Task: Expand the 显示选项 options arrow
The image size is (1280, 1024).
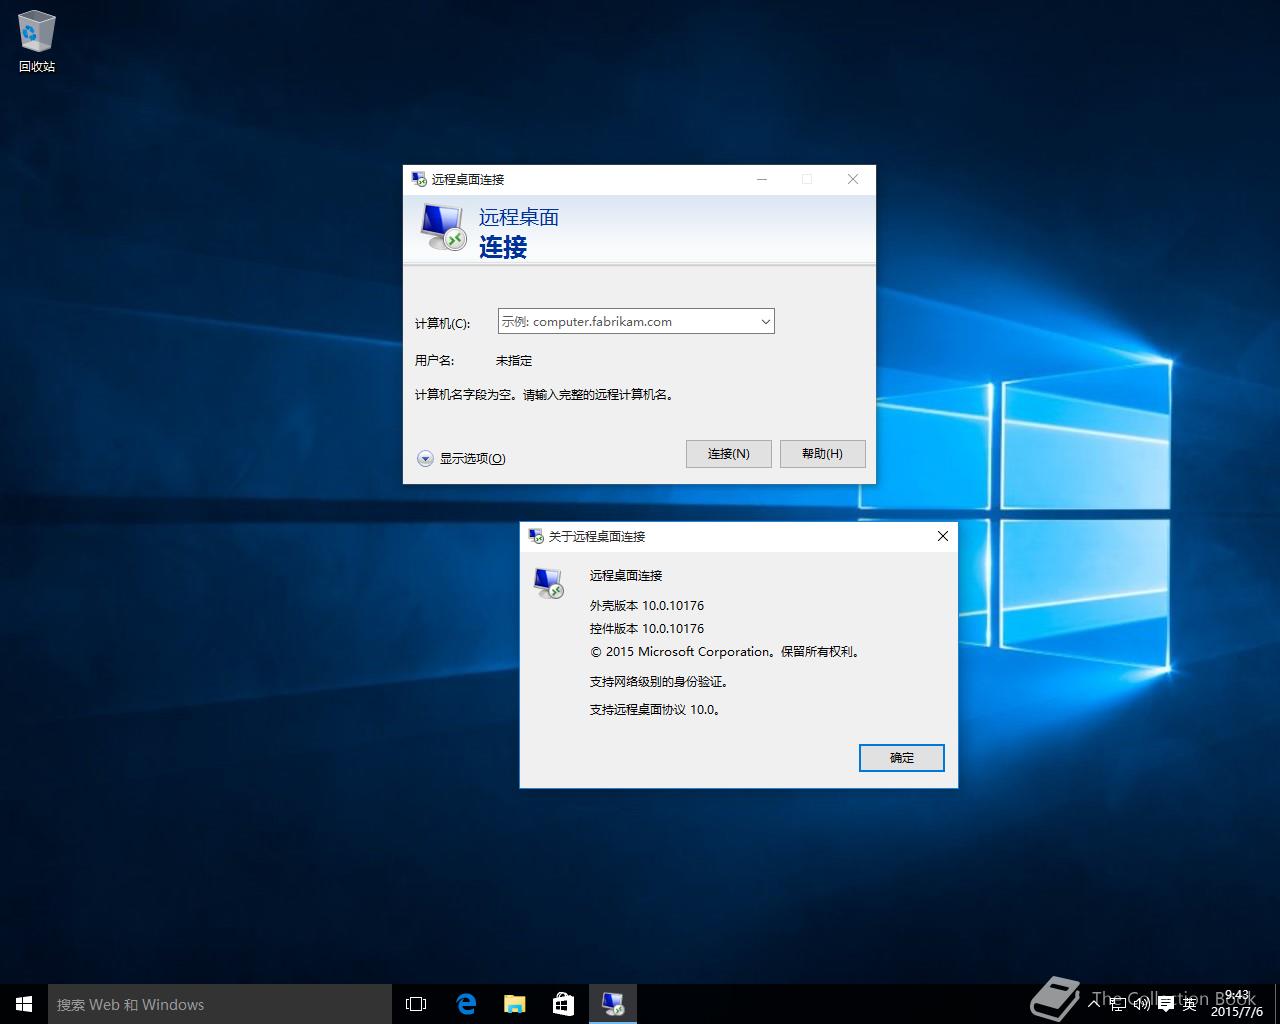Action: [x=425, y=458]
